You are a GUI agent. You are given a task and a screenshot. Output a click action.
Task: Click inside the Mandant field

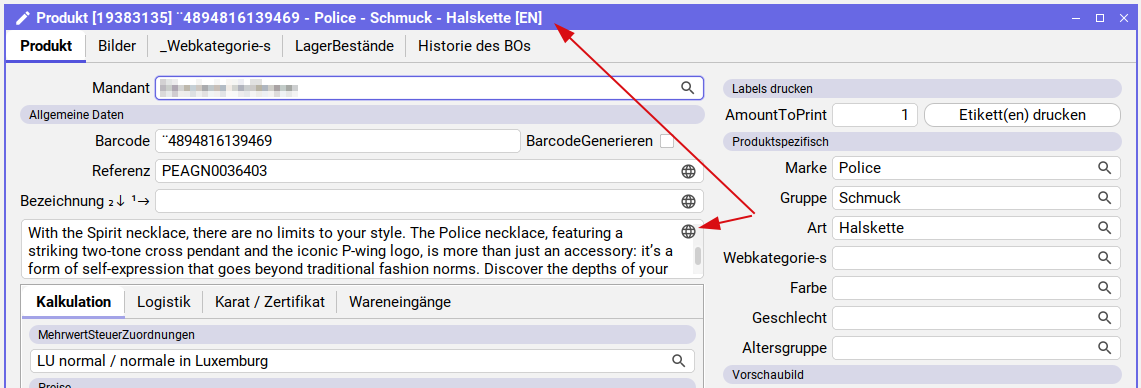[x=429, y=88]
